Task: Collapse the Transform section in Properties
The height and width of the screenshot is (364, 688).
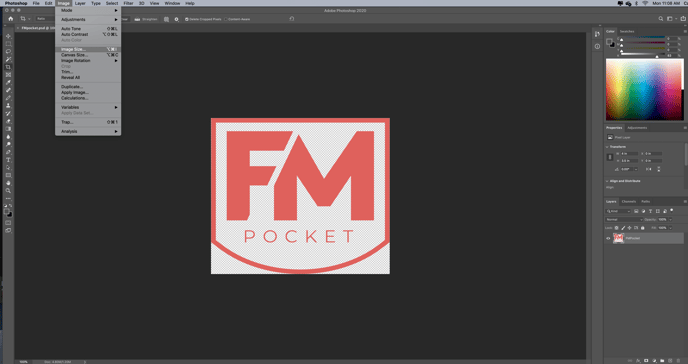Action: pos(607,146)
